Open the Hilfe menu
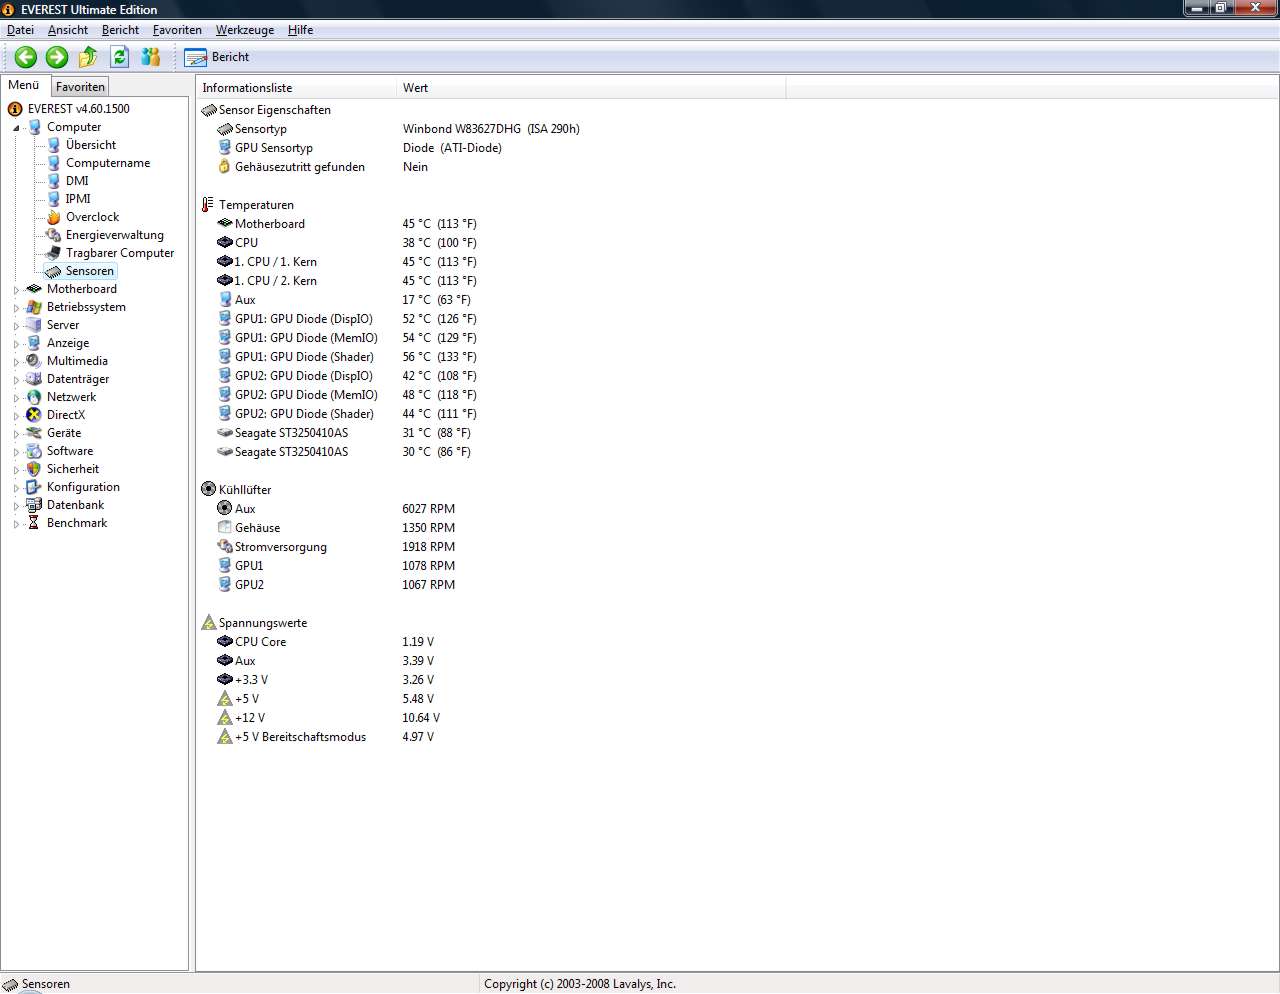The image size is (1280, 994). pyautogui.click(x=300, y=30)
